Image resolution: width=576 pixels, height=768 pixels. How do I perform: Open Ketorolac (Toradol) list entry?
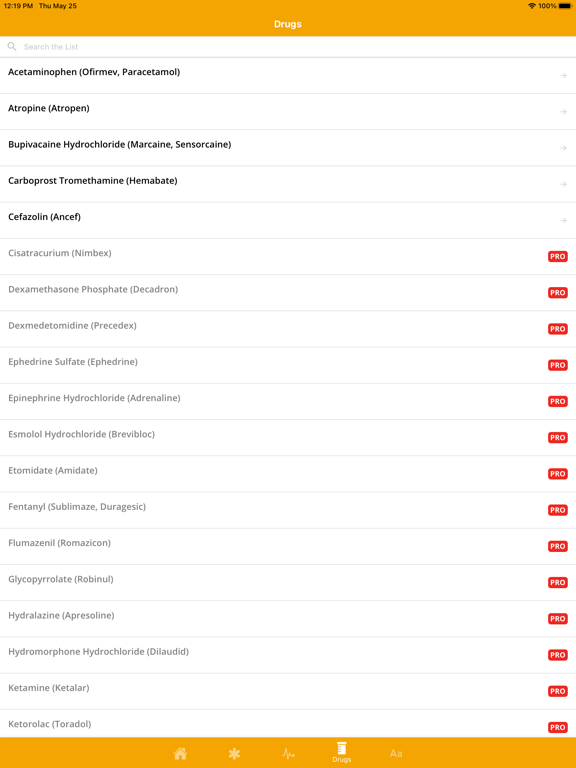(x=288, y=724)
